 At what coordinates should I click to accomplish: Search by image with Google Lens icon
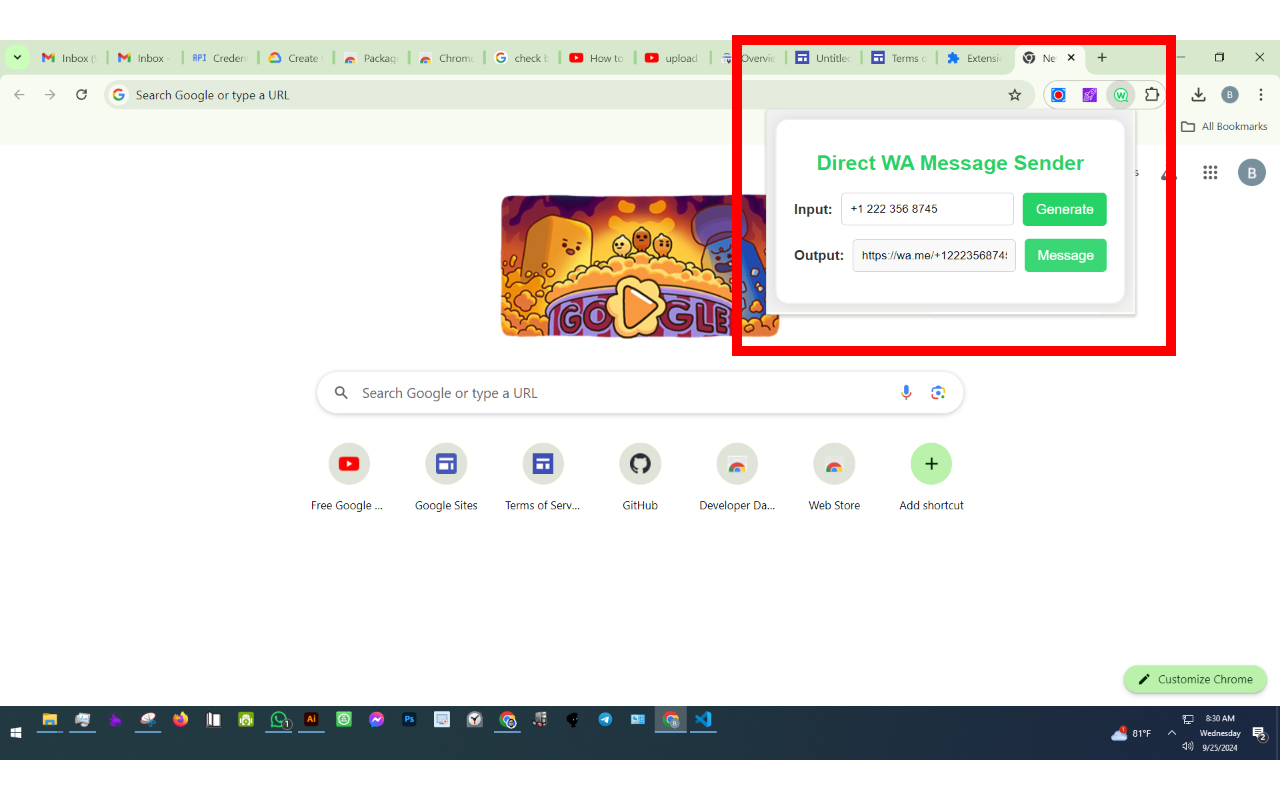point(938,393)
